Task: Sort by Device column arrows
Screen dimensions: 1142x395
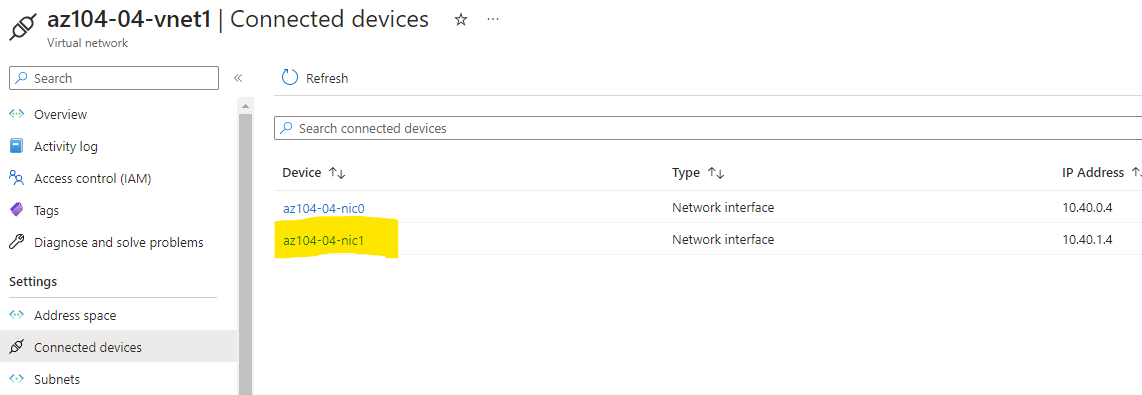Action: (336, 173)
